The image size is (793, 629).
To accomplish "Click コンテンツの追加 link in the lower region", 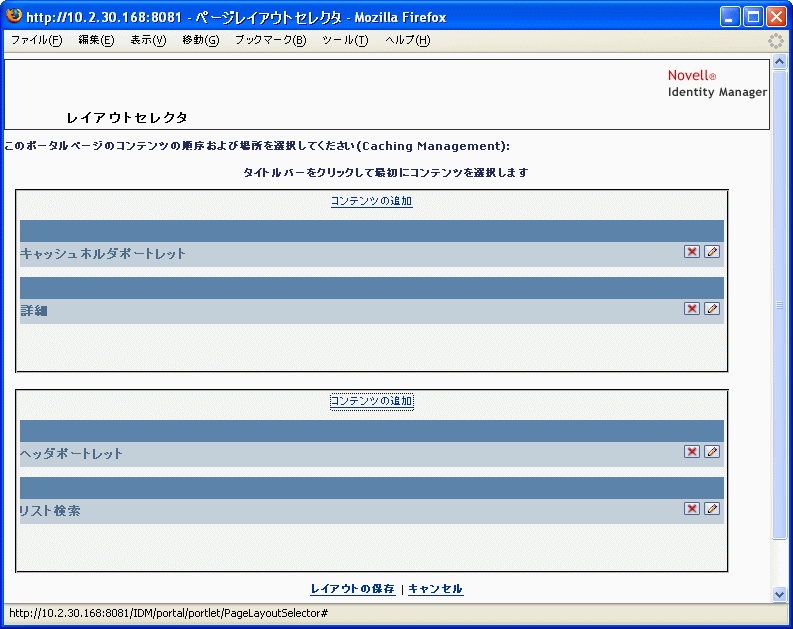I will click(372, 401).
